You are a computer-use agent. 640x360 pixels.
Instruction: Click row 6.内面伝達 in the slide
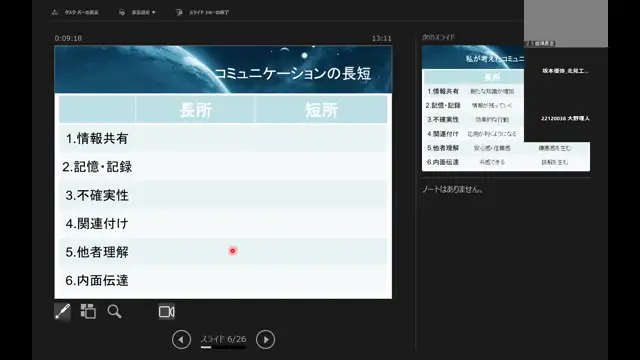[x=223, y=280]
